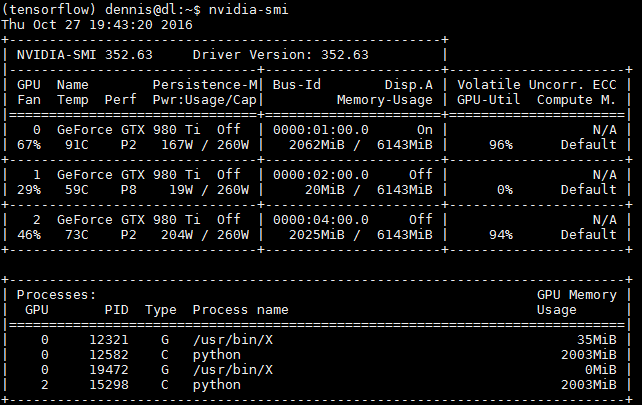Click 'python' process name for PID 15298
The image size is (642, 405).
click(217, 385)
